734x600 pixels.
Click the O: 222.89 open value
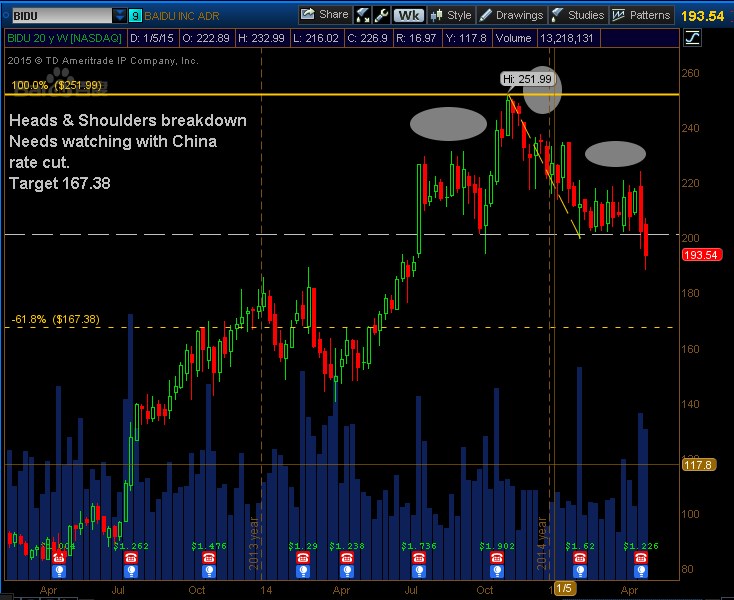tap(206, 38)
